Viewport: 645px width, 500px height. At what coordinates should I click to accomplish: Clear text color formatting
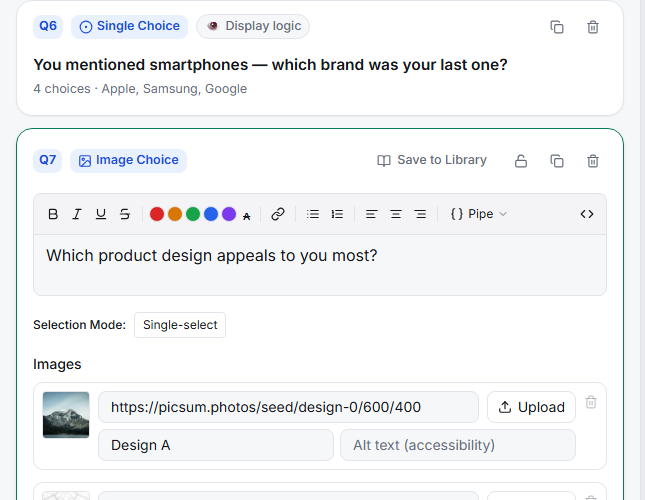pyautogui.click(x=246, y=216)
